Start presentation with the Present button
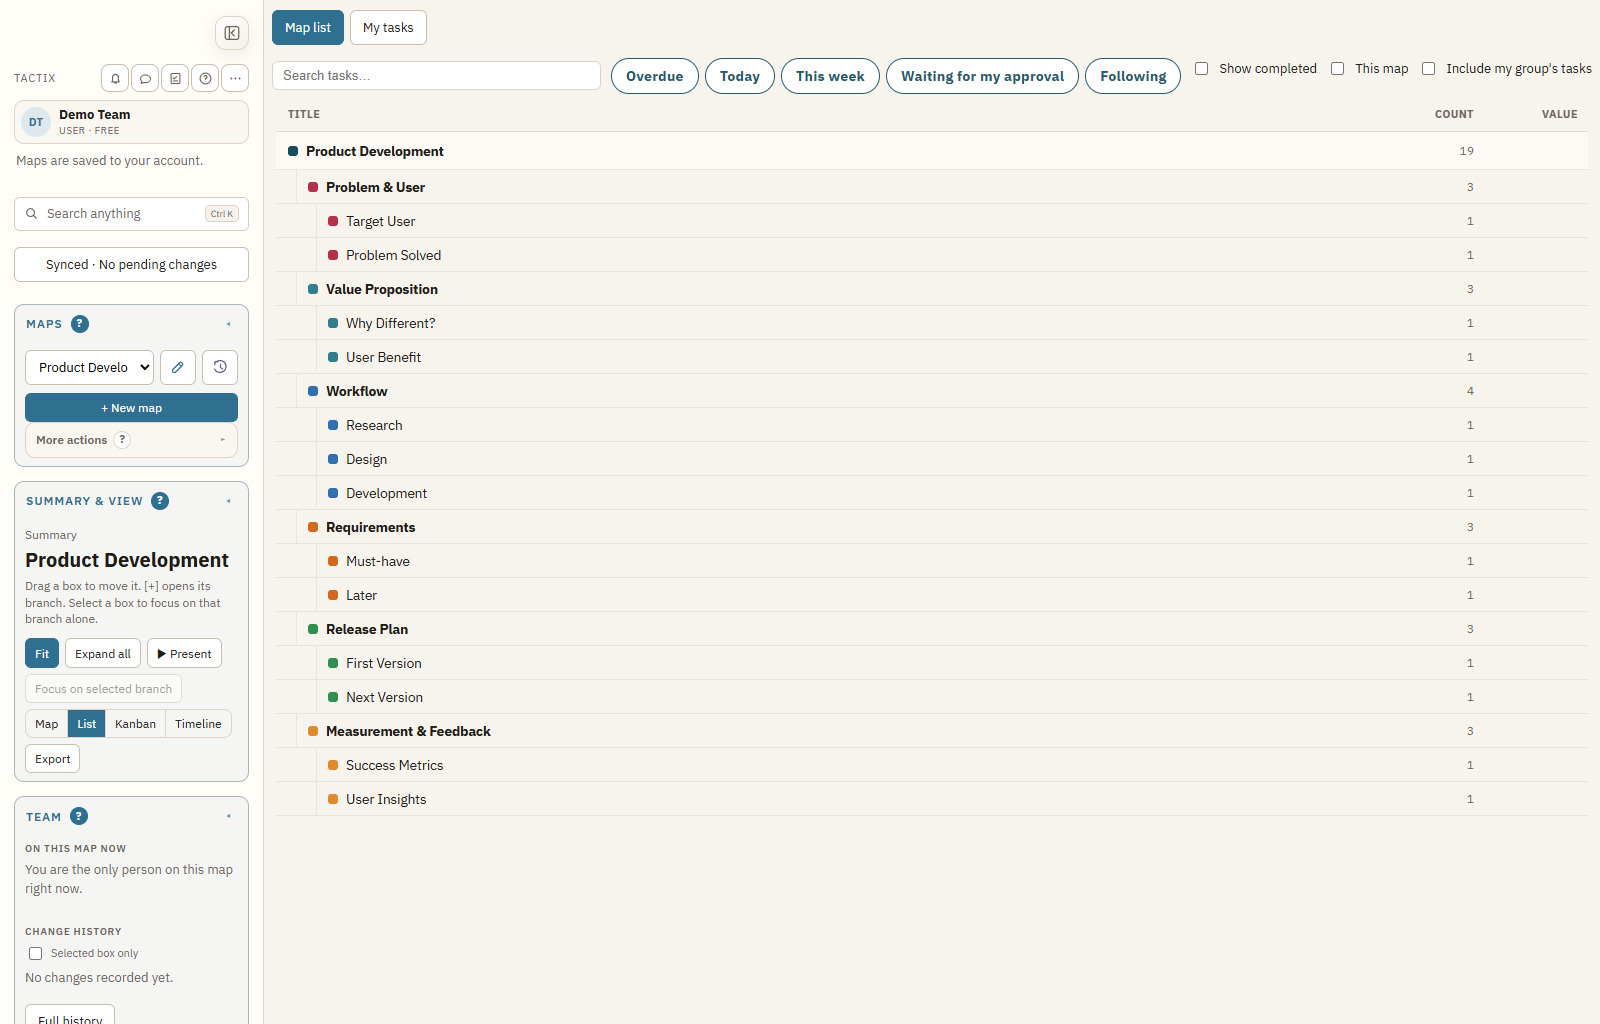The height and width of the screenshot is (1024, 1600). click(184, 654)
